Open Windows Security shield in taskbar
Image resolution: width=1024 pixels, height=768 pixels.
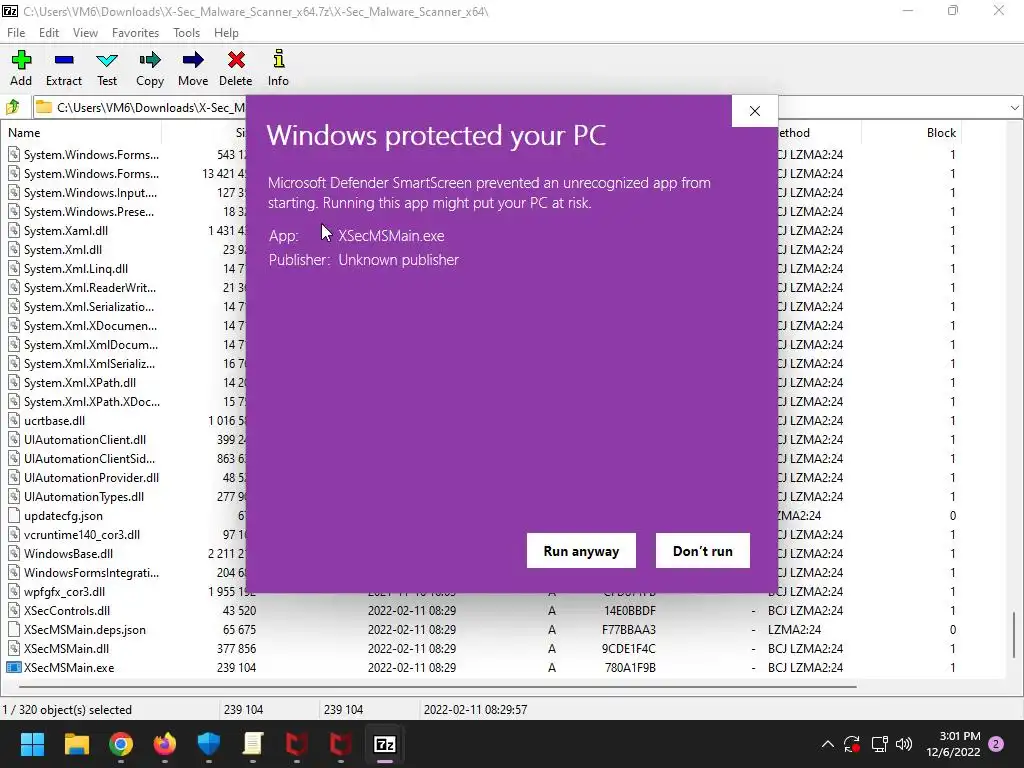(209, 744)
